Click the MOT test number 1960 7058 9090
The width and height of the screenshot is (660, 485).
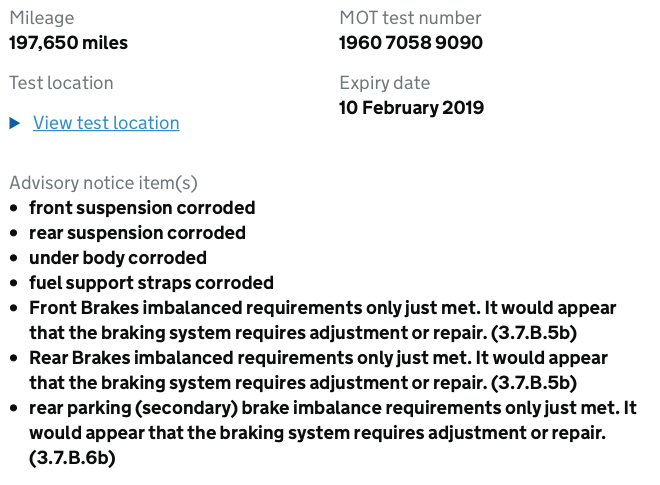click(x=411, y=43)
